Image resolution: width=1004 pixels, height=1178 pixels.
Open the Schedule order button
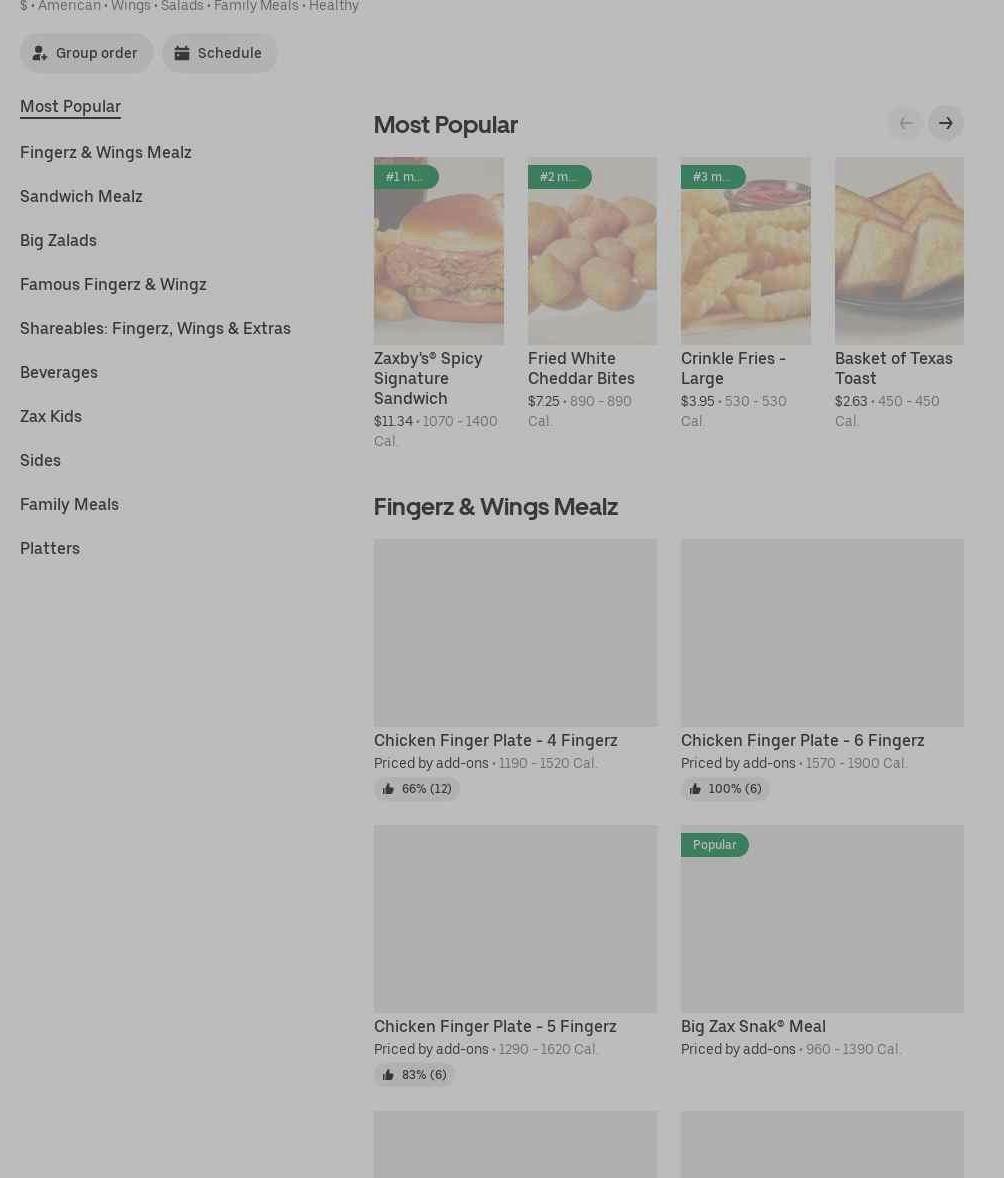pyautogui.click(x=219, y=53)
